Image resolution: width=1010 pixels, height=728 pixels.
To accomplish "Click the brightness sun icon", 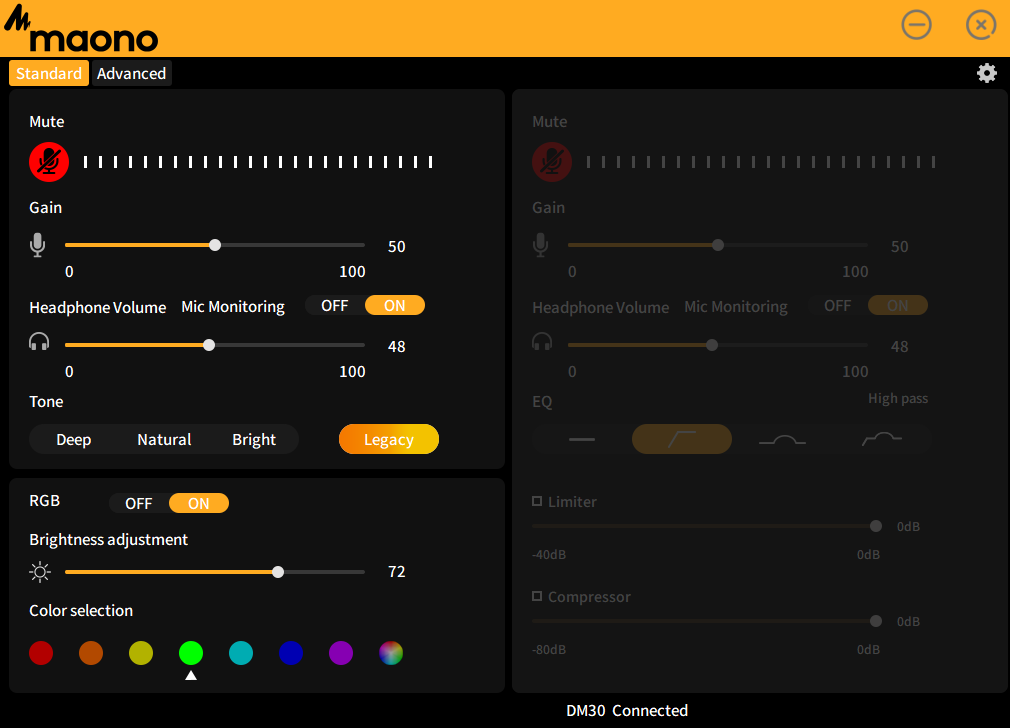I will 40,571.
